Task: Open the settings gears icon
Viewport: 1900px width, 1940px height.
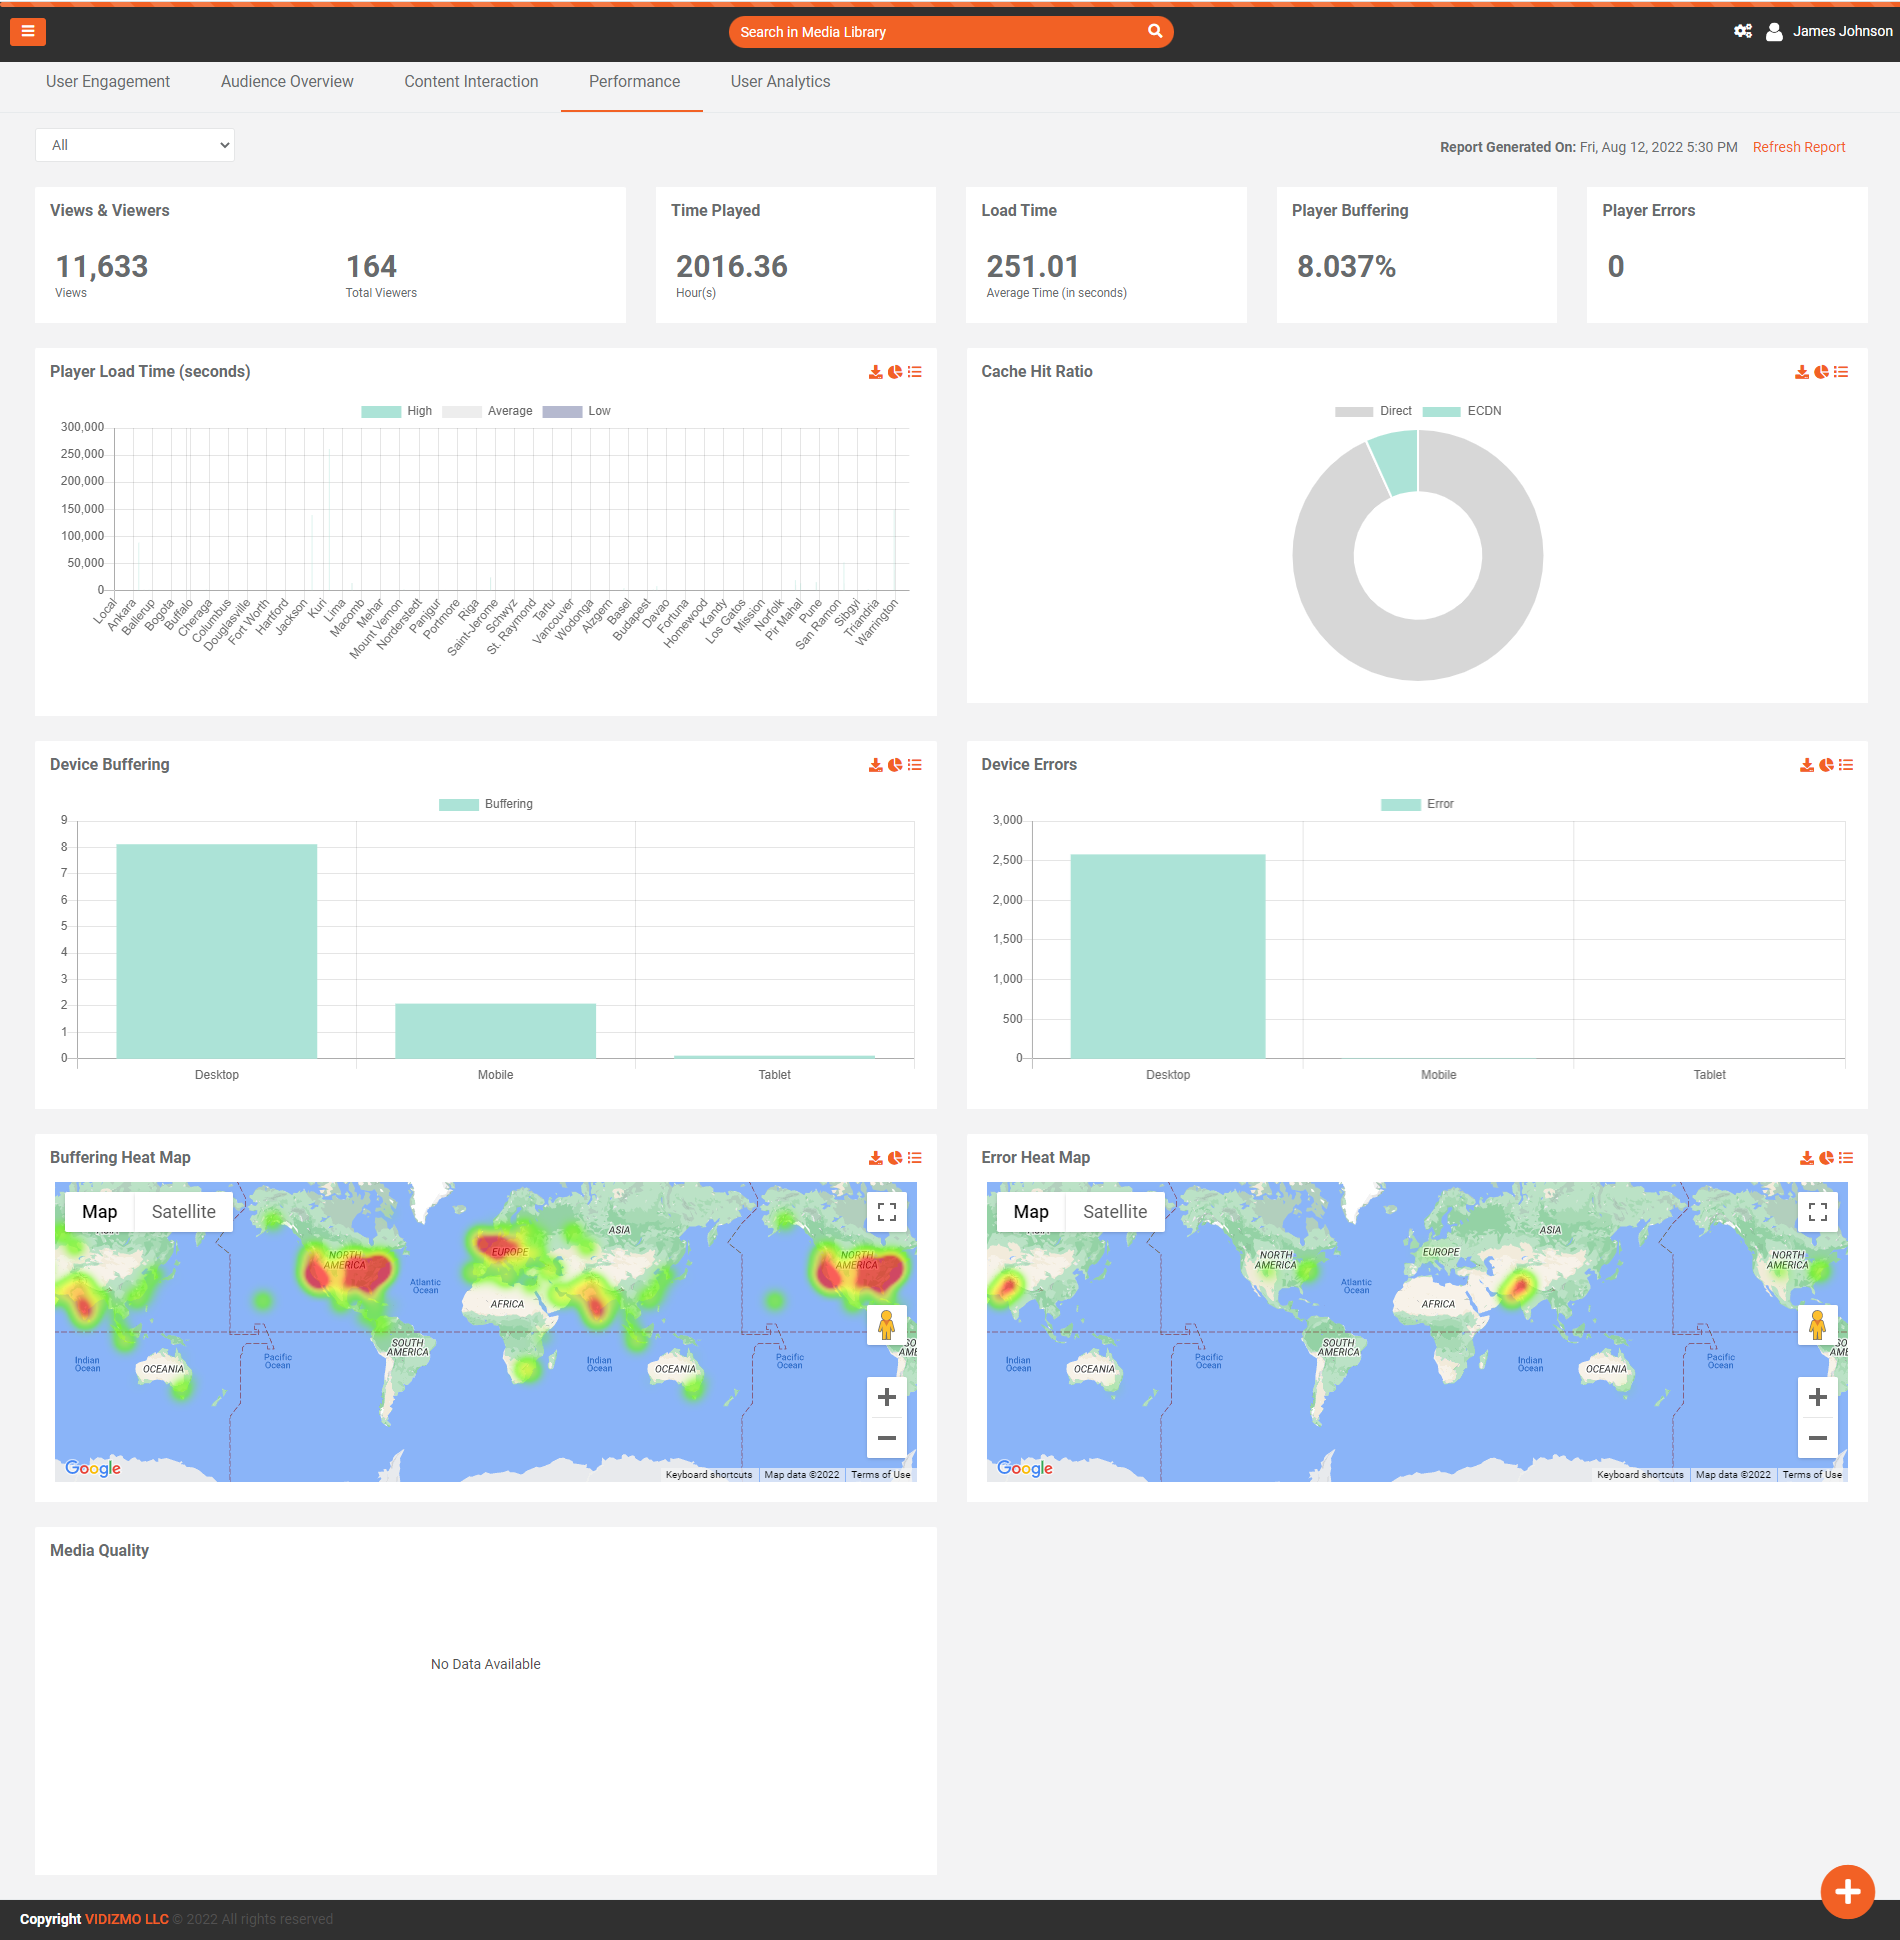Action: pos(1743,32)
